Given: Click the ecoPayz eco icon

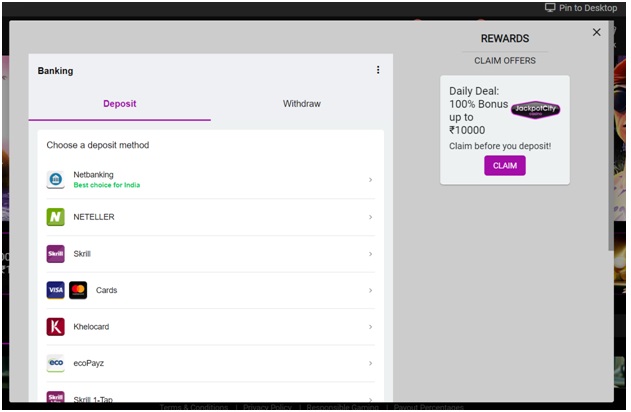Looking at the screenshot, I should click(56, 363).
